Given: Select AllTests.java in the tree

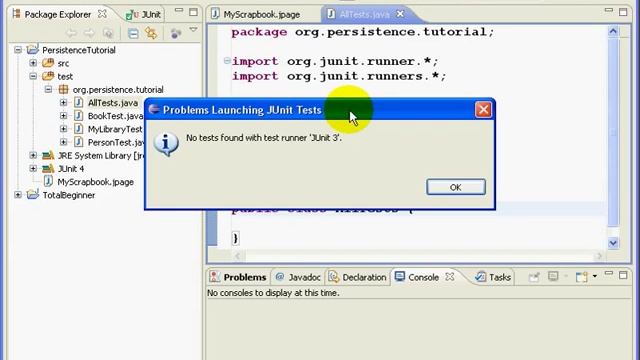Looking at the screenshot, I should pyautogui.click(x=113, y=103).
